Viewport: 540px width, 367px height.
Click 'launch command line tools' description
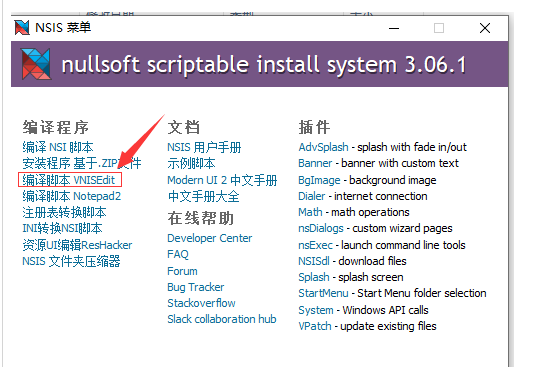[403, 245]
